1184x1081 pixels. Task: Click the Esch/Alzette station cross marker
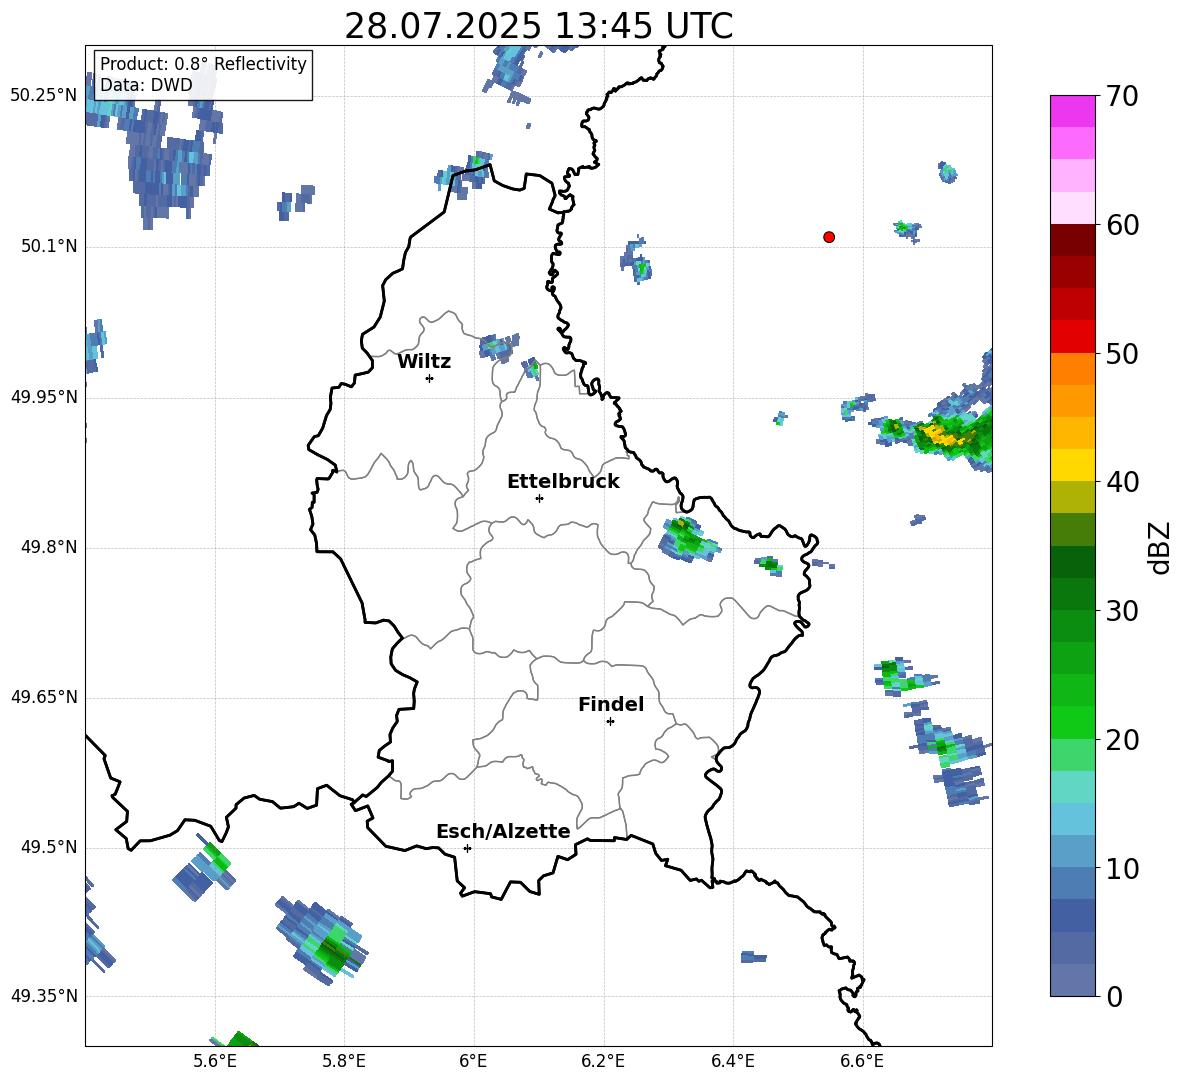(467, 848)
